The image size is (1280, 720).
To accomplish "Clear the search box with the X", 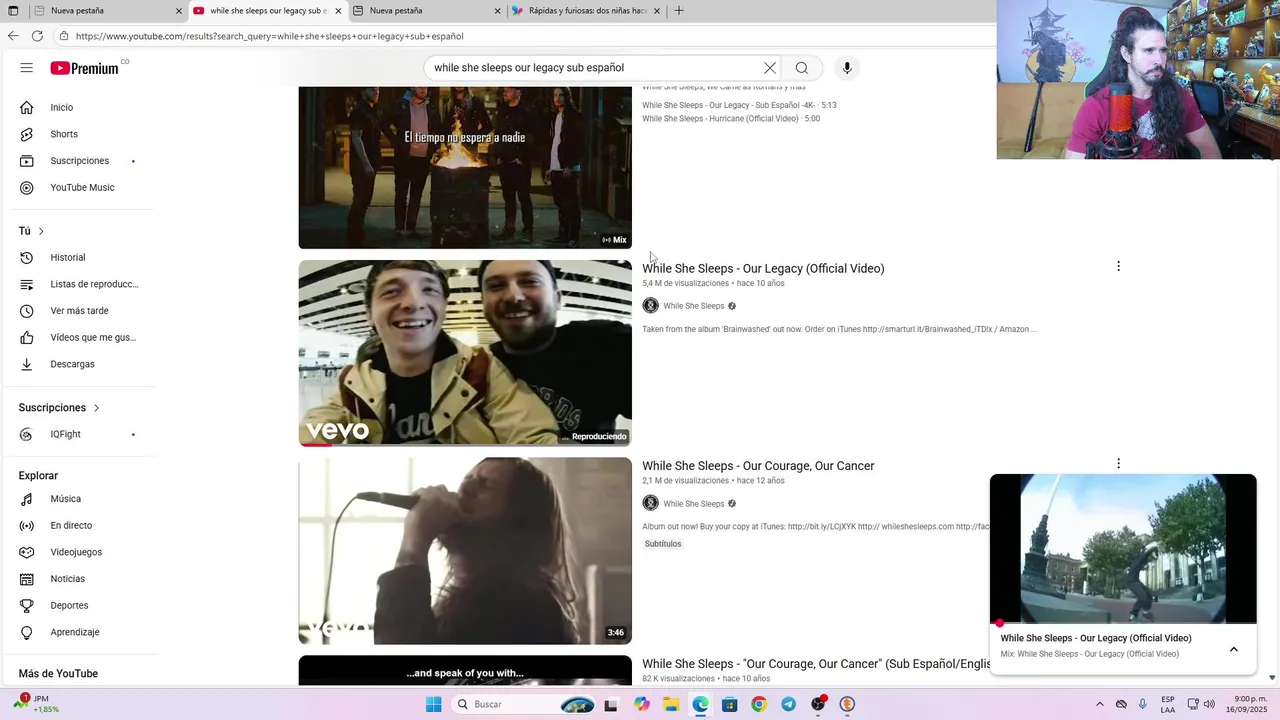I will (x=770, y=68).
